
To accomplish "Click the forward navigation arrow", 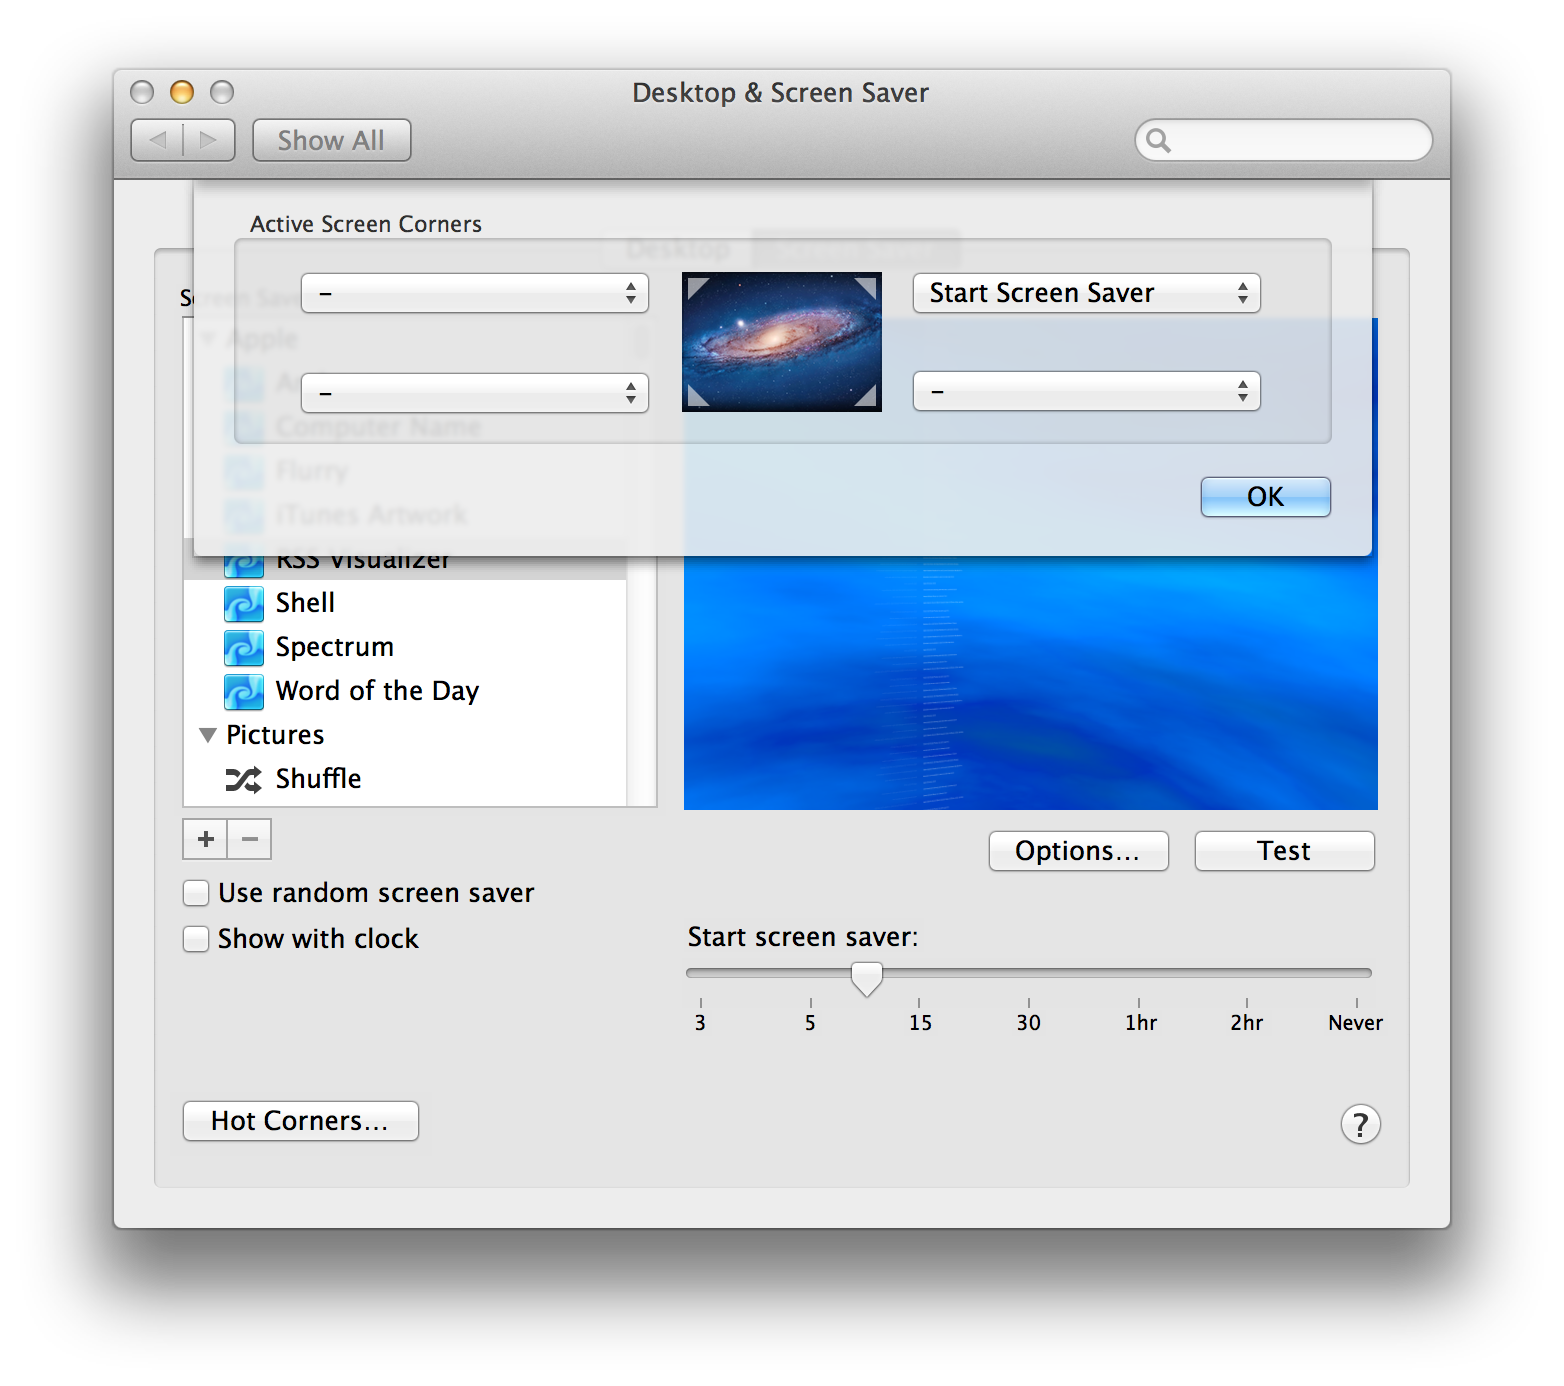I will pyautogui.click(x=209, y=140).
